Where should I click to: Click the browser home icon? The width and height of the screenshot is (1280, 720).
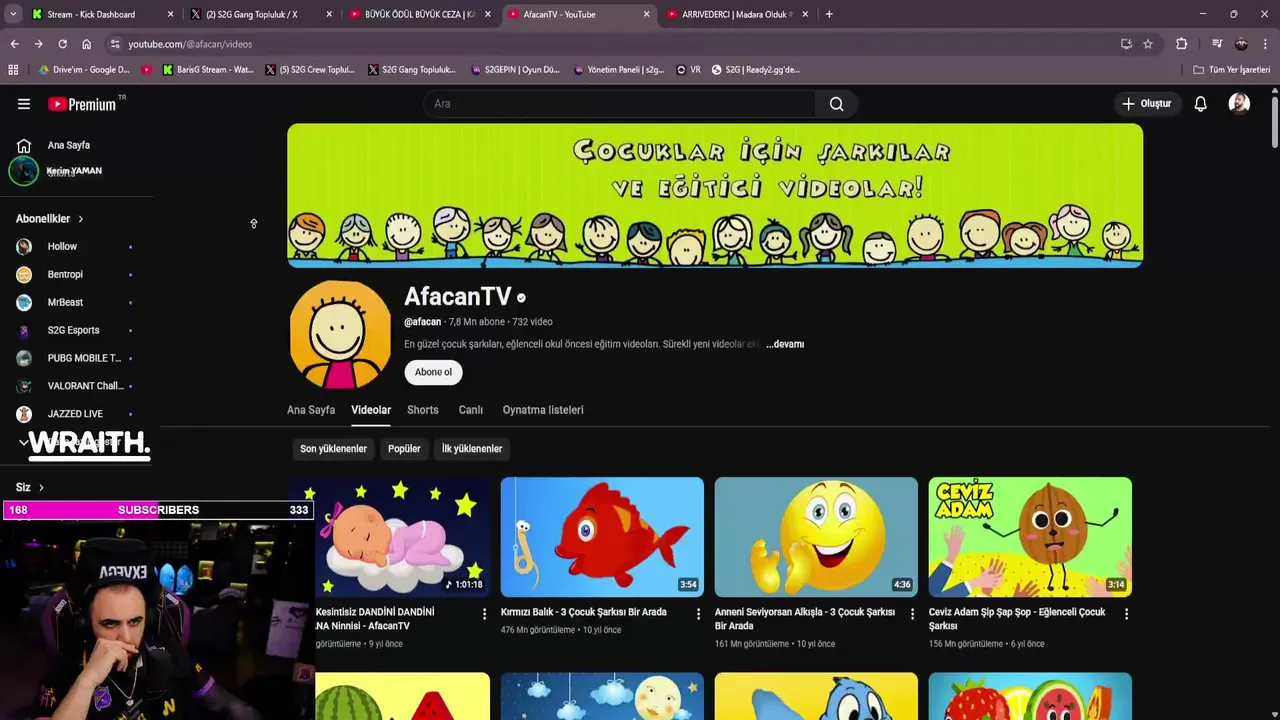point(86,44)
